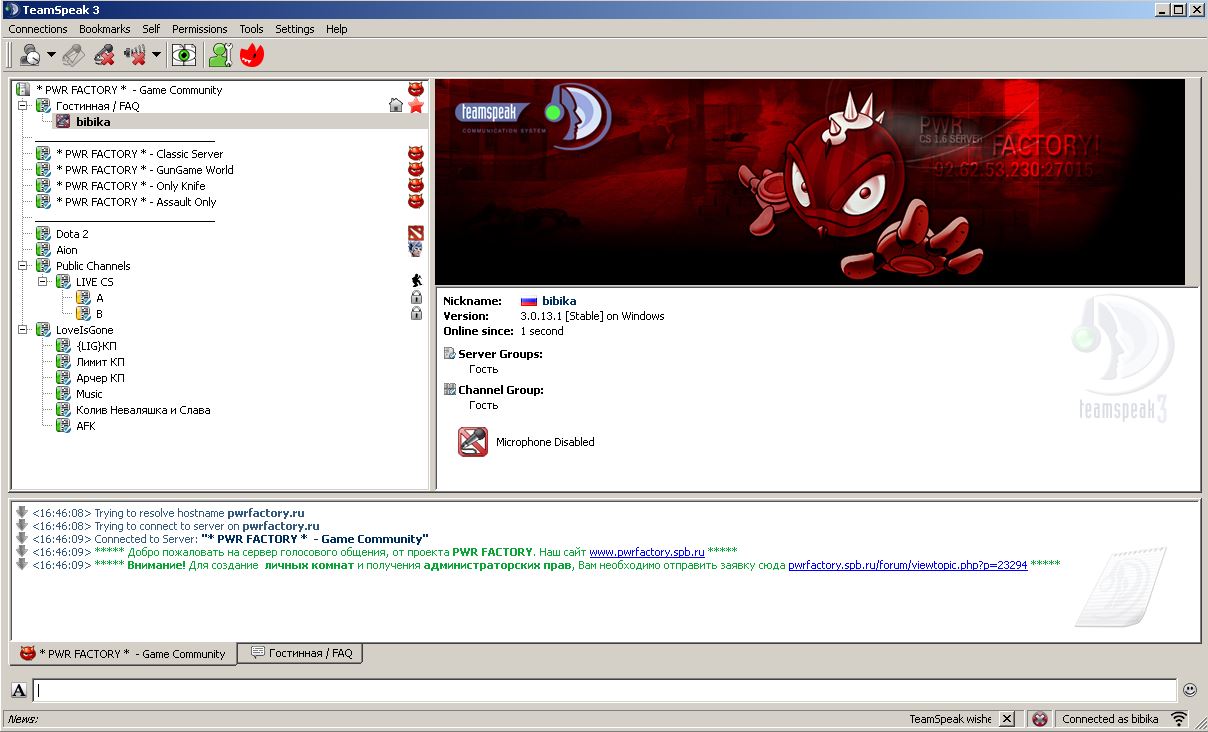The image size is (1208, 732).
Task: Collapse the LoveIsGone channel group
Action: (23, 330)
